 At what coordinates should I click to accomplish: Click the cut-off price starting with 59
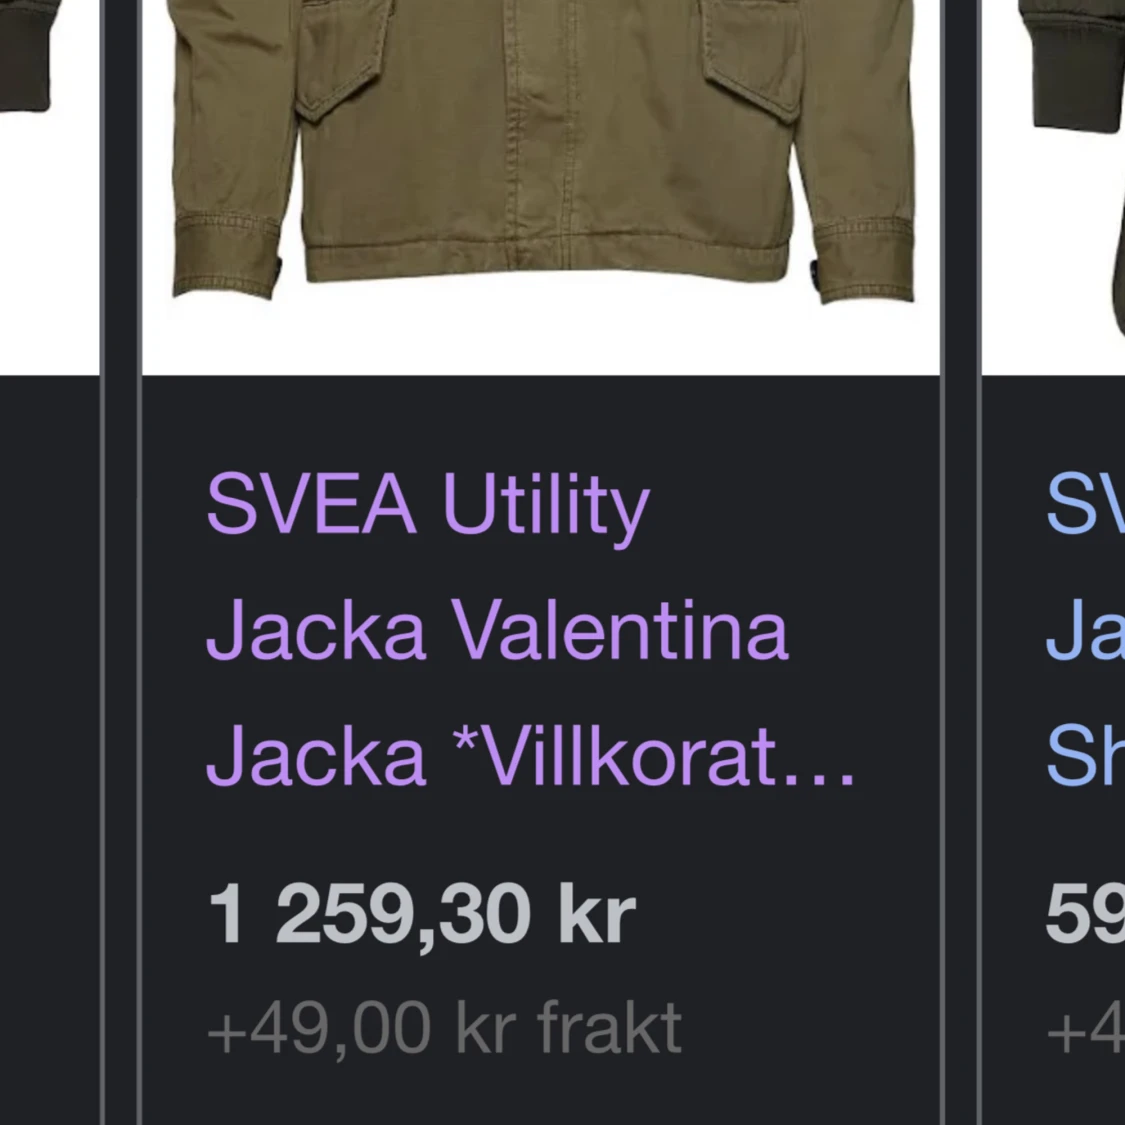(x=1086, y=915)
